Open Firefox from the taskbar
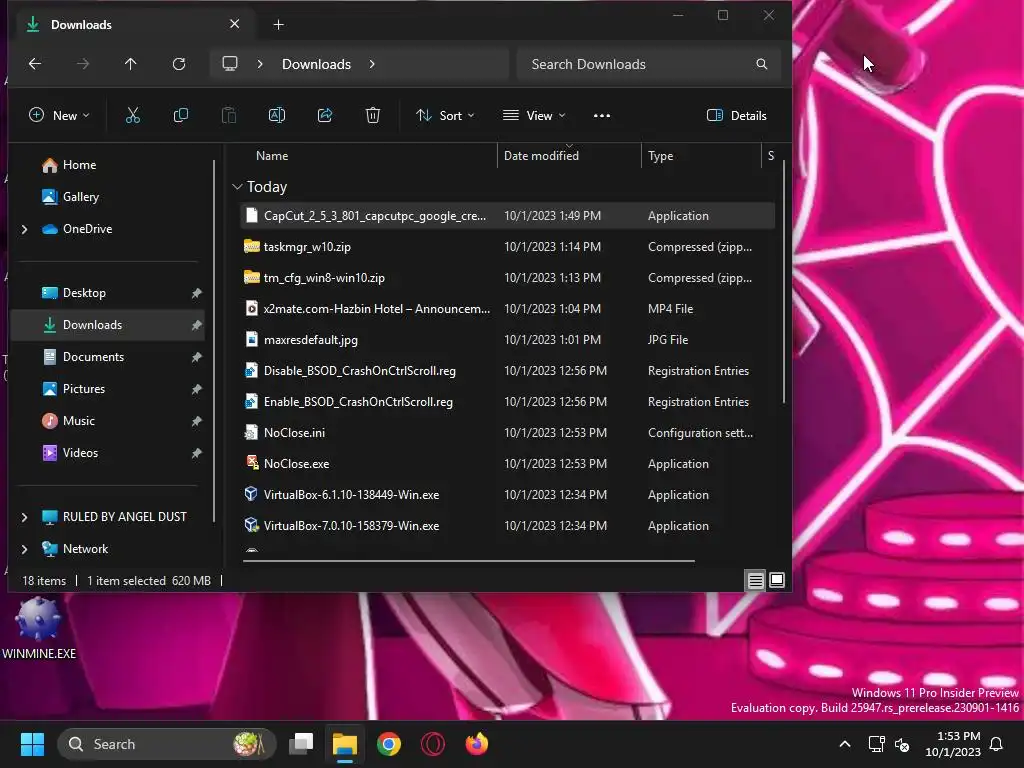 pos(477,744)
